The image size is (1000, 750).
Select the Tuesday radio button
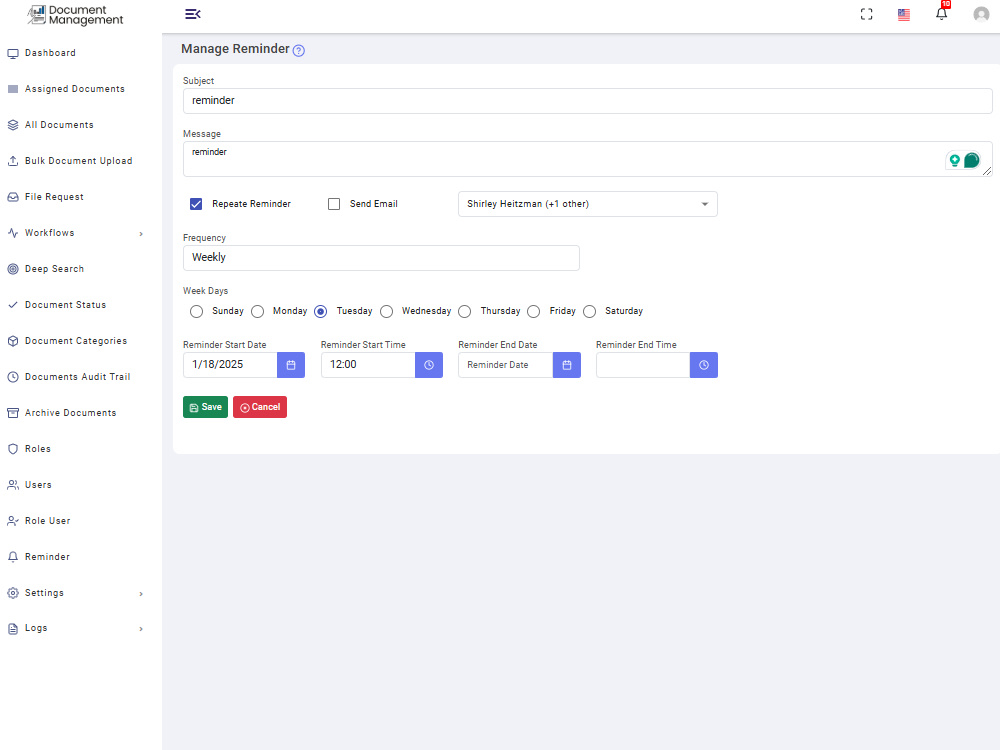[x=321, y=311]
